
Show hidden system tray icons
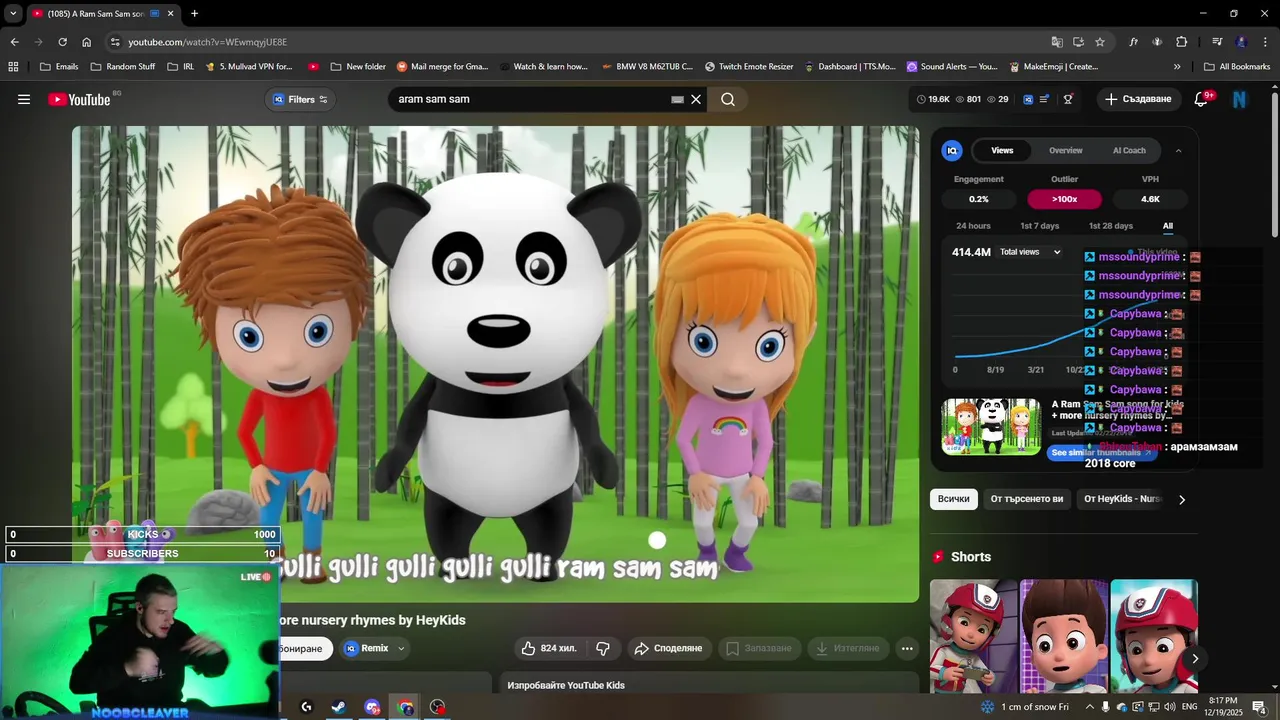coord(1090,707)
